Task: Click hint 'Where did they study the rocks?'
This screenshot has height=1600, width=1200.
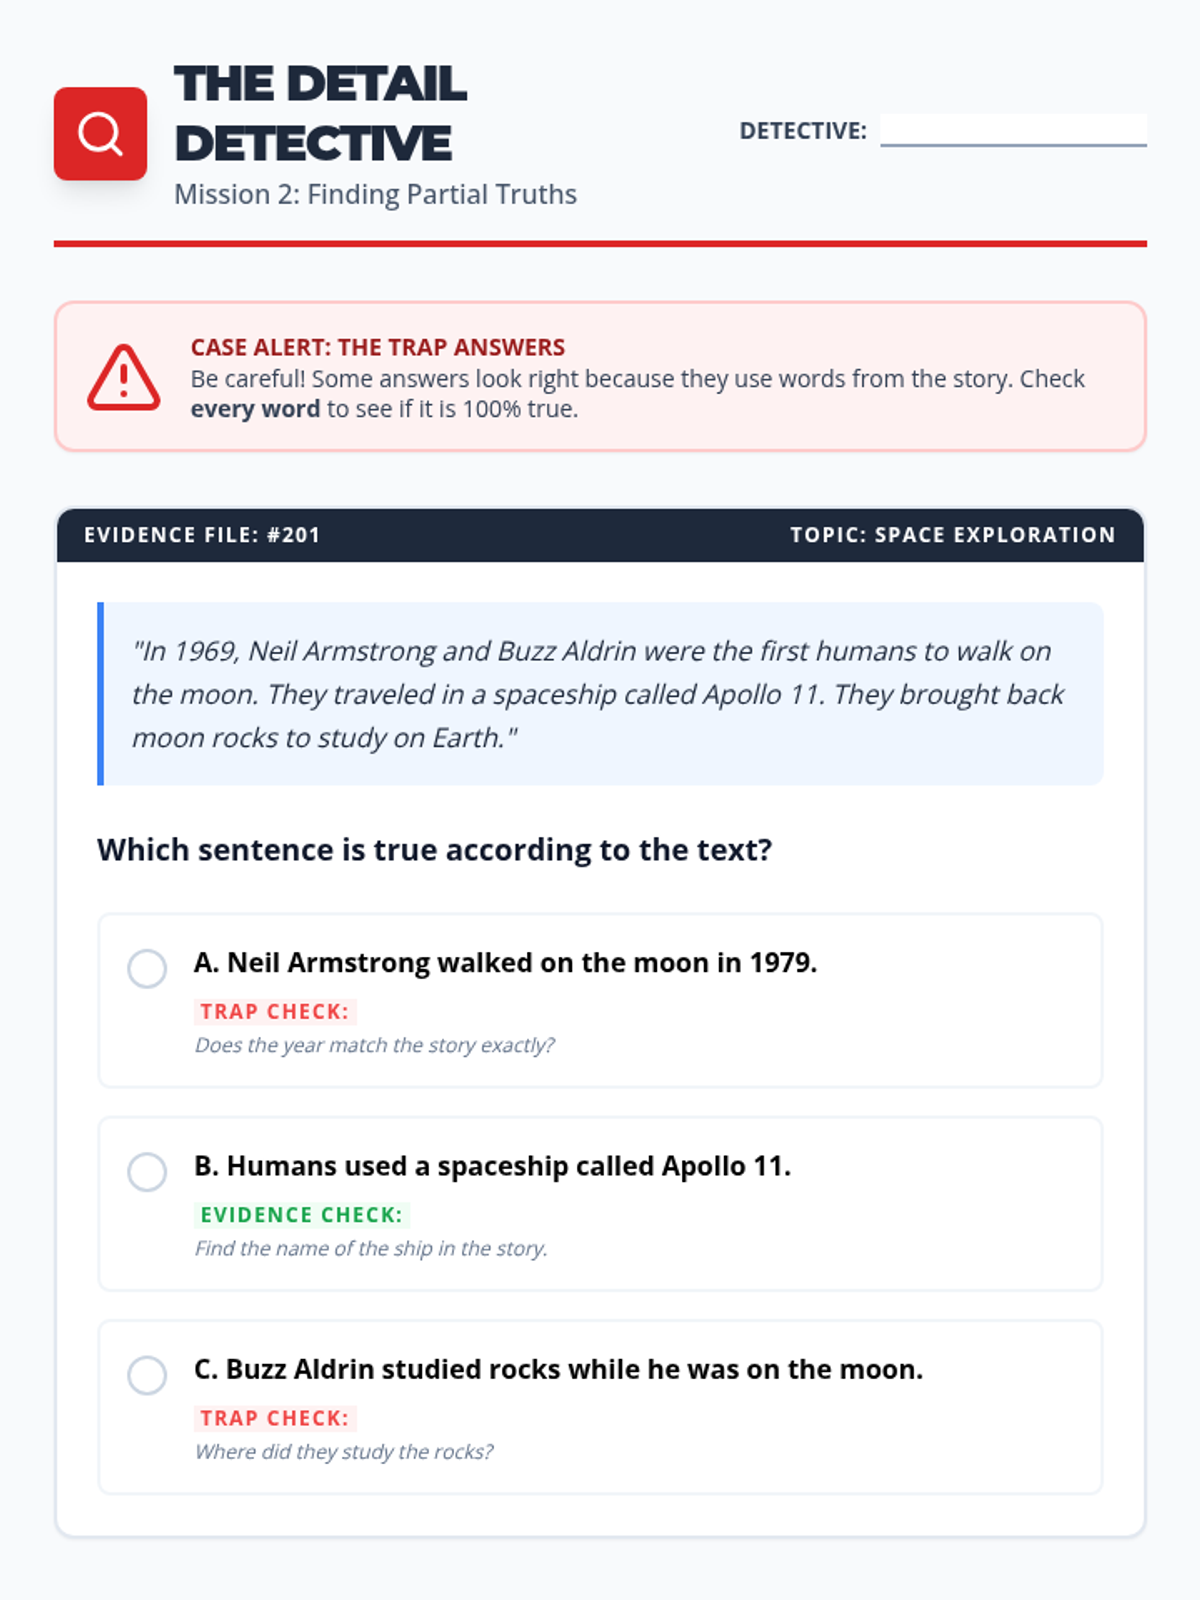Action: [x=344, y=1452]
